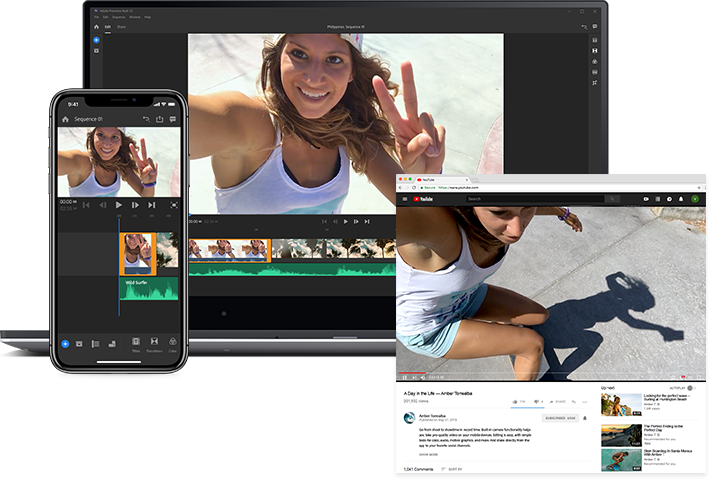
Task: Click the SUBSCRIBED button
Action: [560, 418]
